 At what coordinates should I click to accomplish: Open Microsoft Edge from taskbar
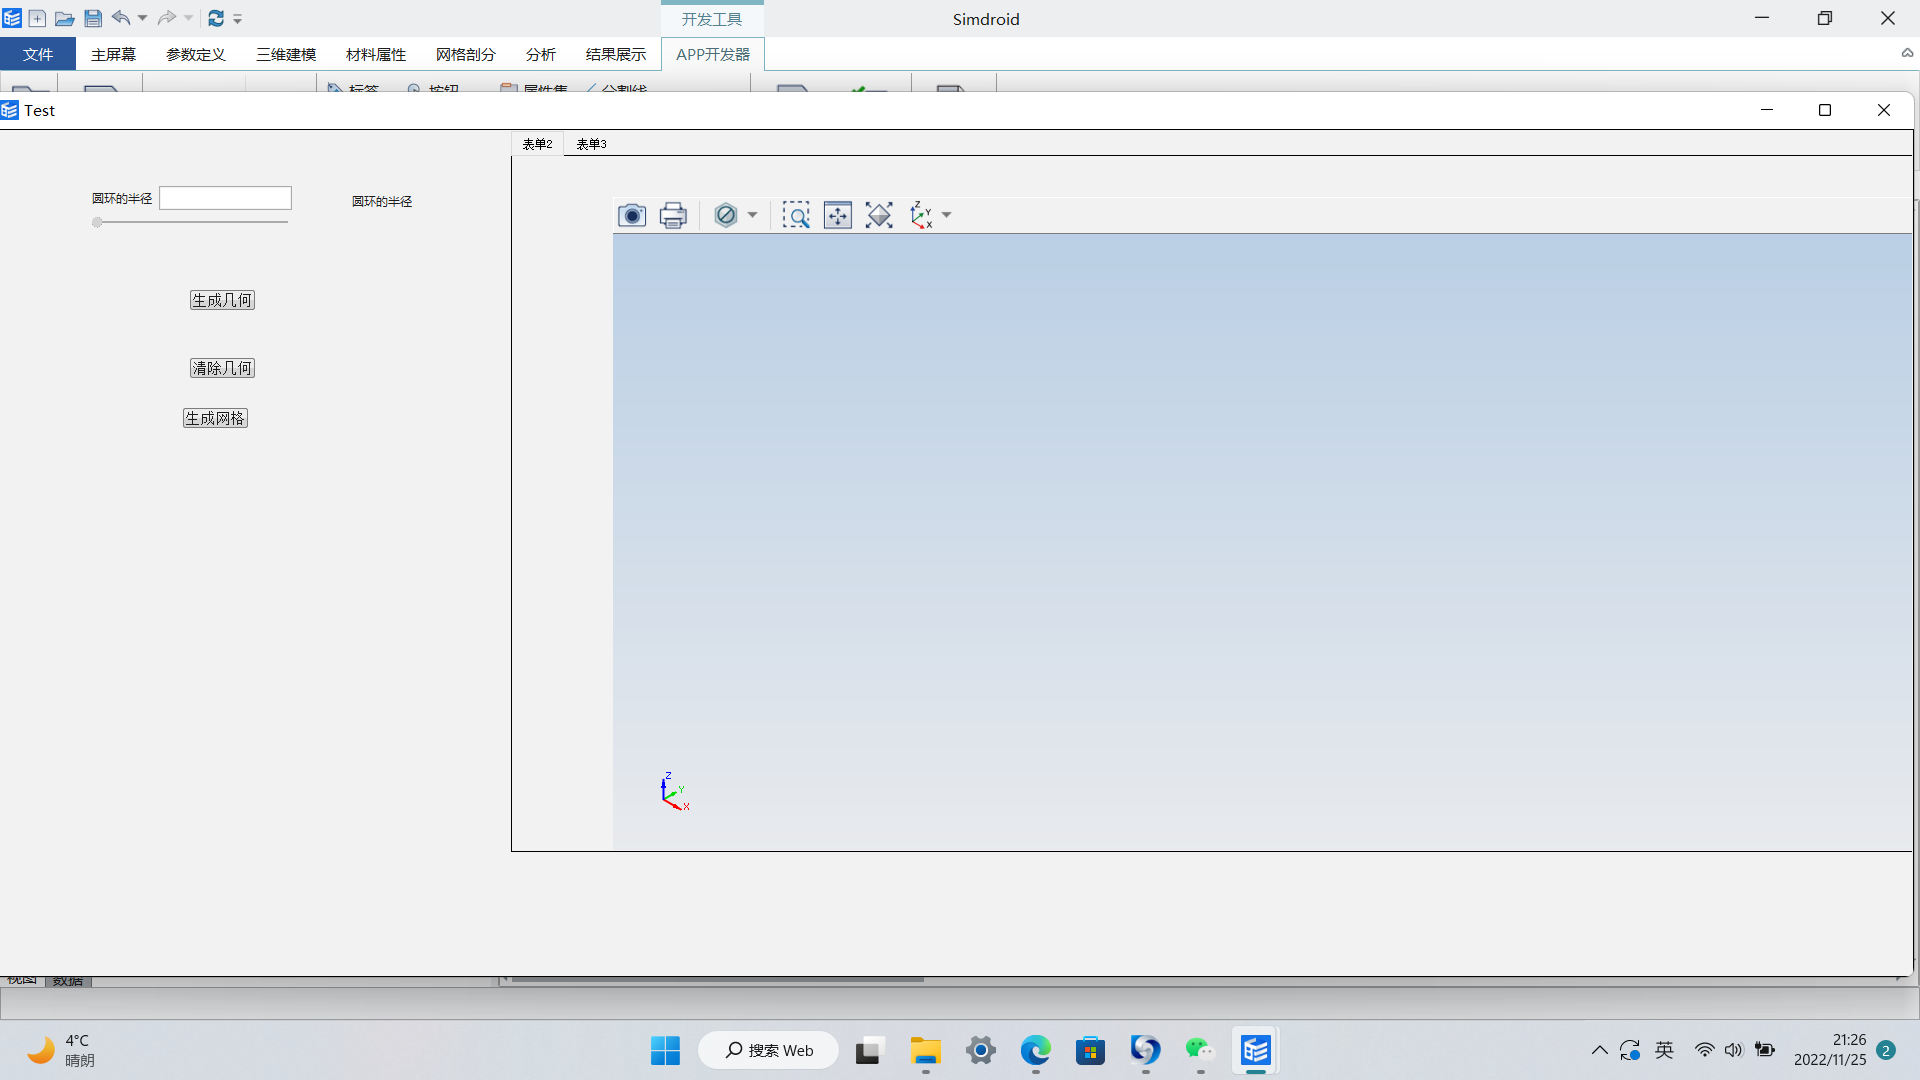(1036, 1050)
